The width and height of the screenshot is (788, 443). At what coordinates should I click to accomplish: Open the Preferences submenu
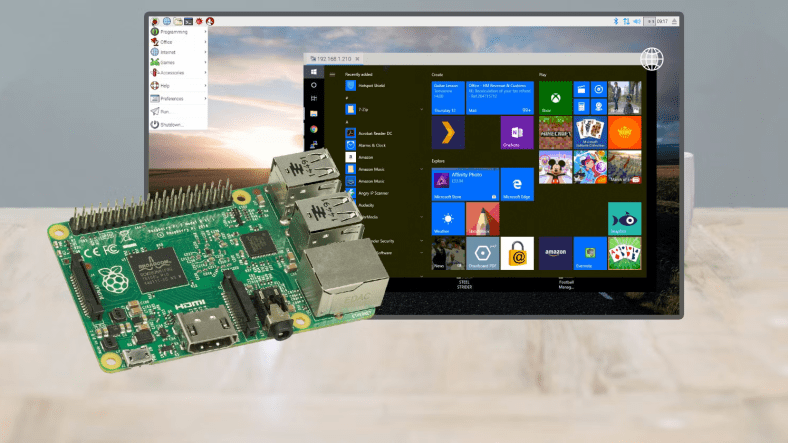pos(178,98)
